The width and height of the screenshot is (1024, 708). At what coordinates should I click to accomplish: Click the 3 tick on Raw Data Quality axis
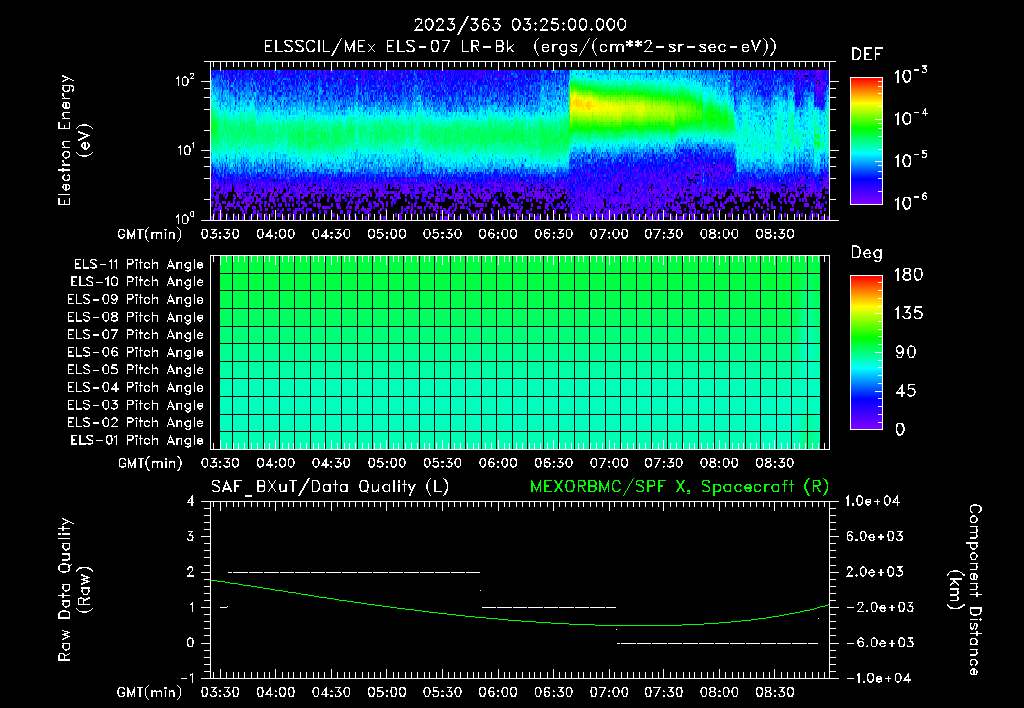pos(191,536)
